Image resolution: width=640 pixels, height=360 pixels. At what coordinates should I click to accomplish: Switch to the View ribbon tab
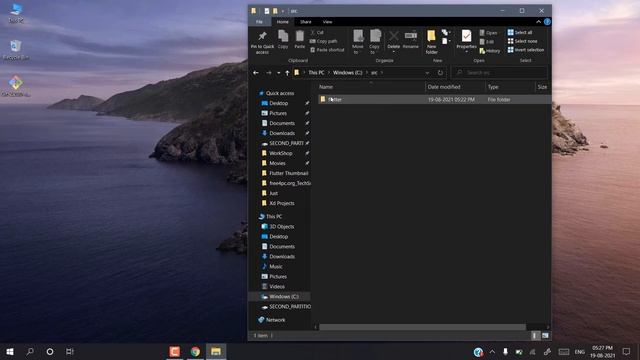327,22
